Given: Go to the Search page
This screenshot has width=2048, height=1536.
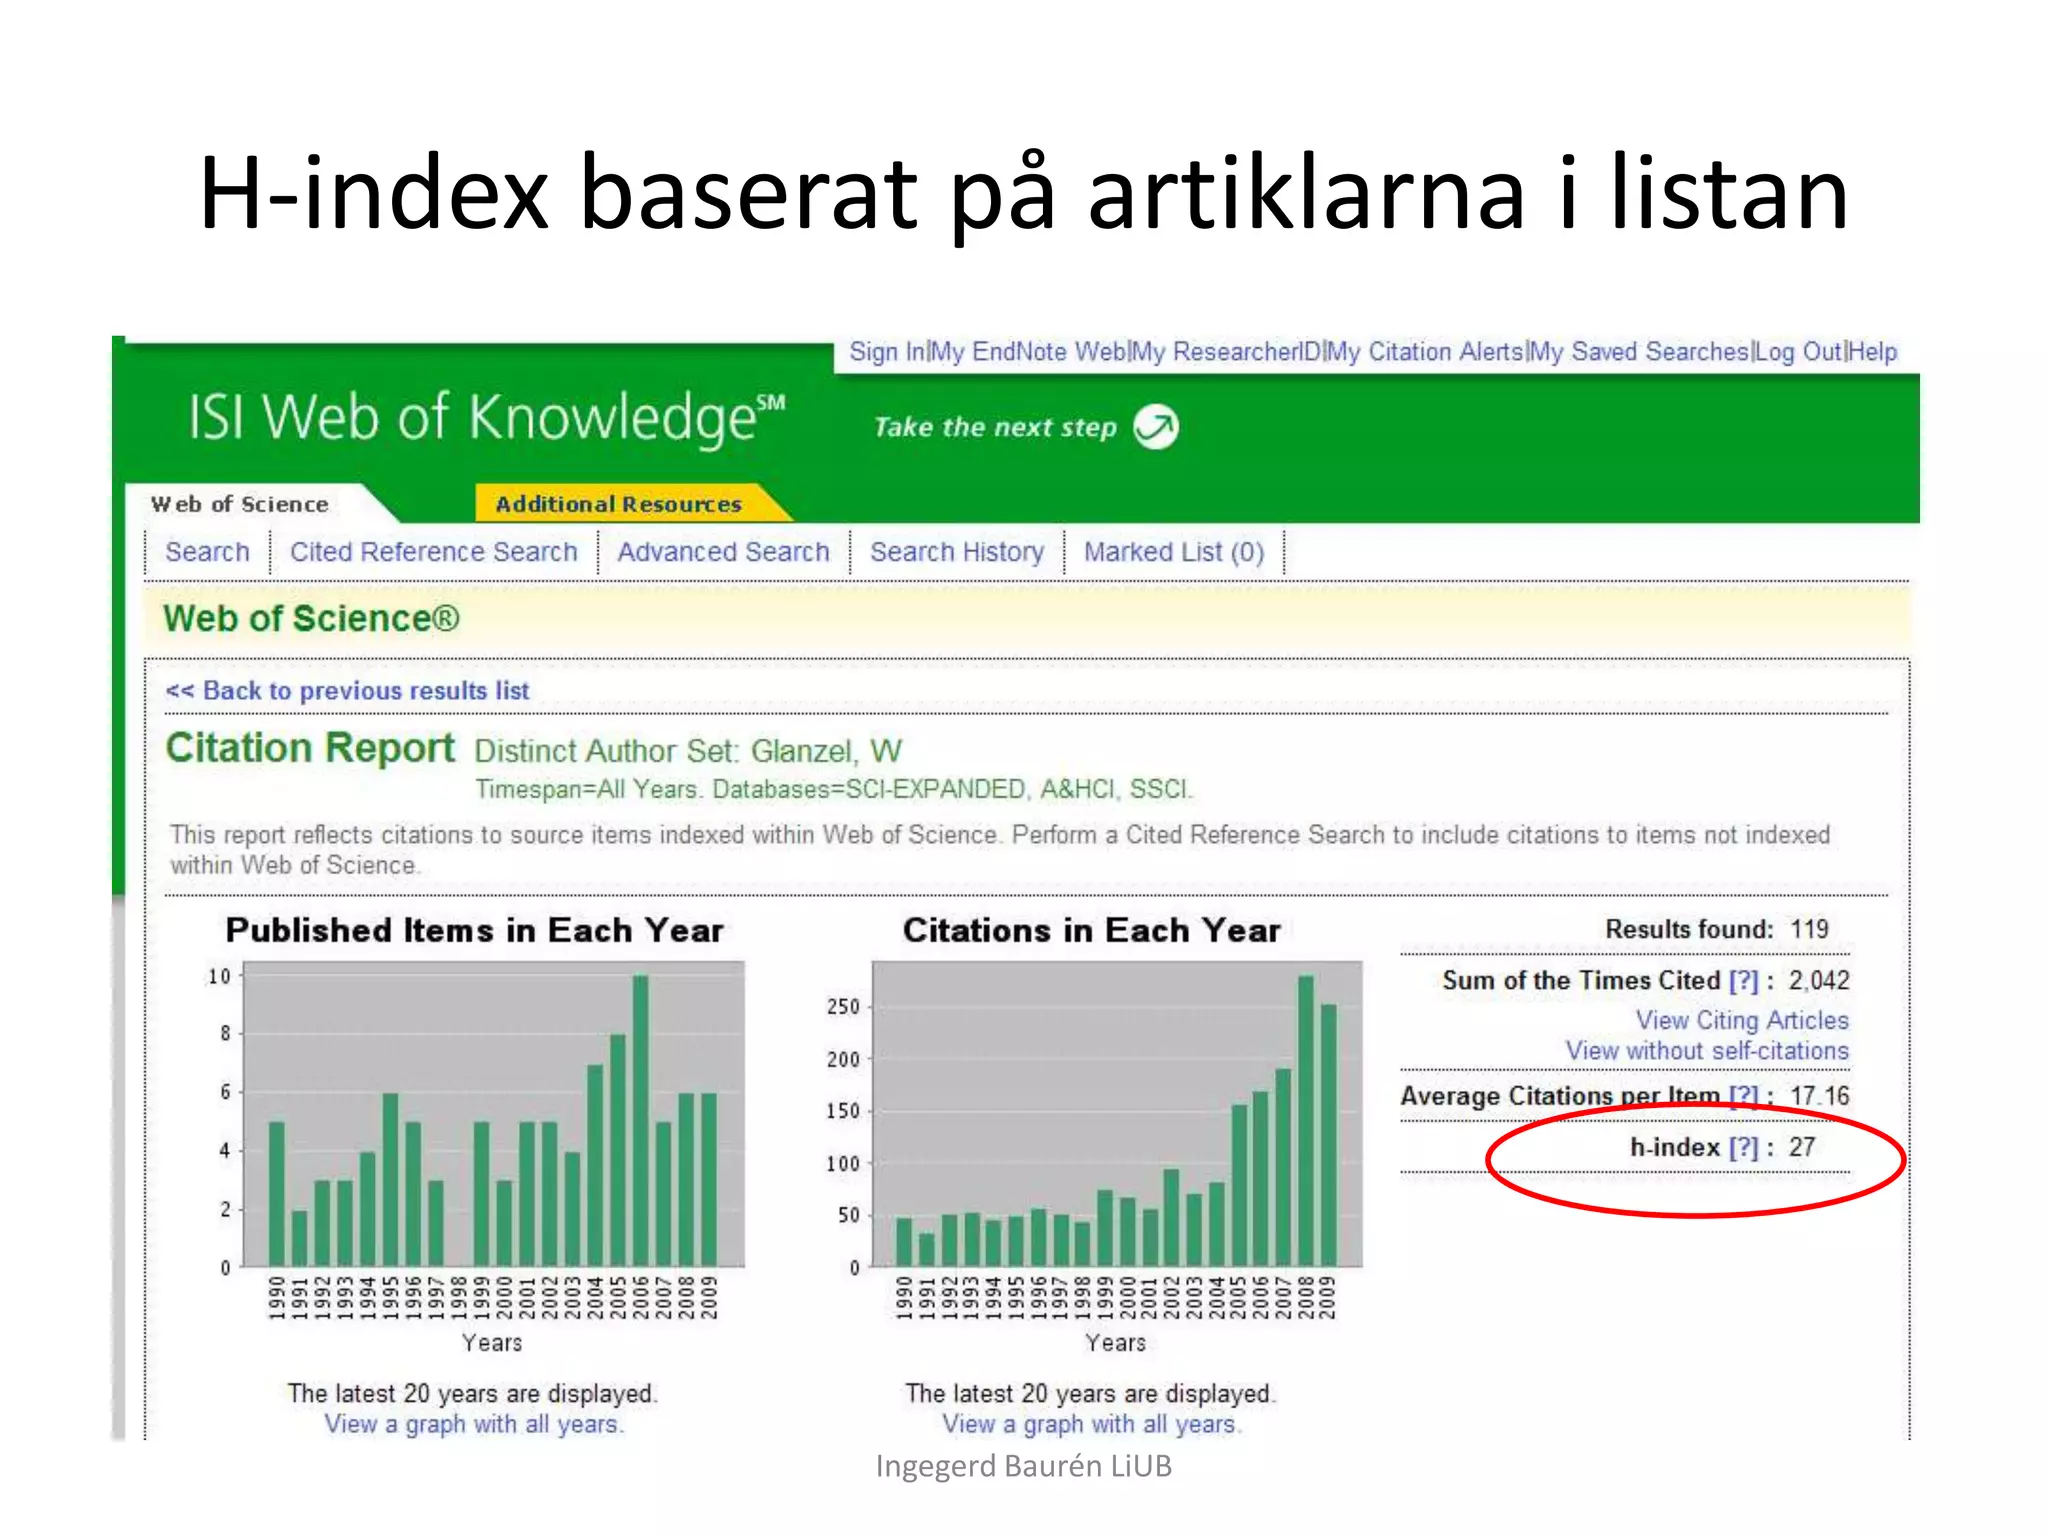Looking at the screenshot, I should pyautogui.click(x=207, y=552).
